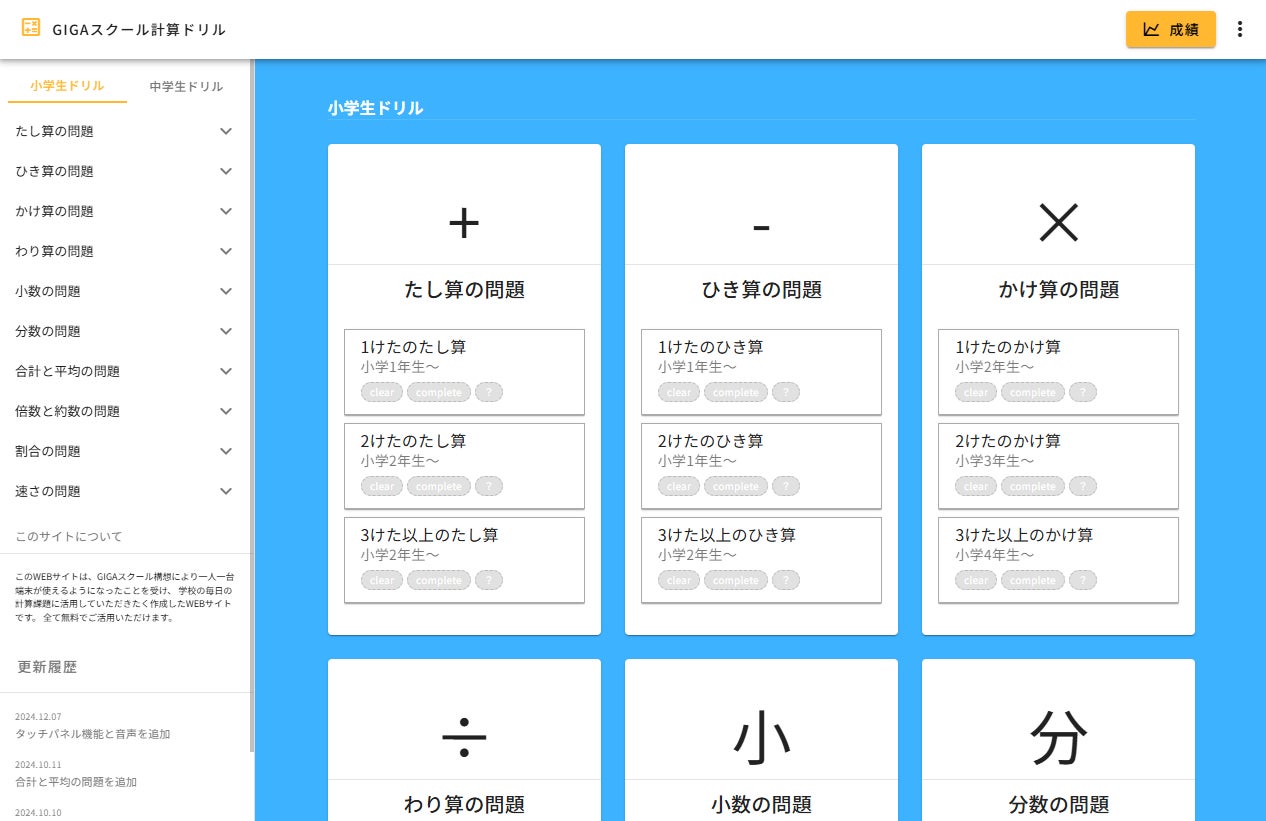Click the わり算の問題 card heading
This screenshot has width=1266, height=821.
click(x=464, y=805)
